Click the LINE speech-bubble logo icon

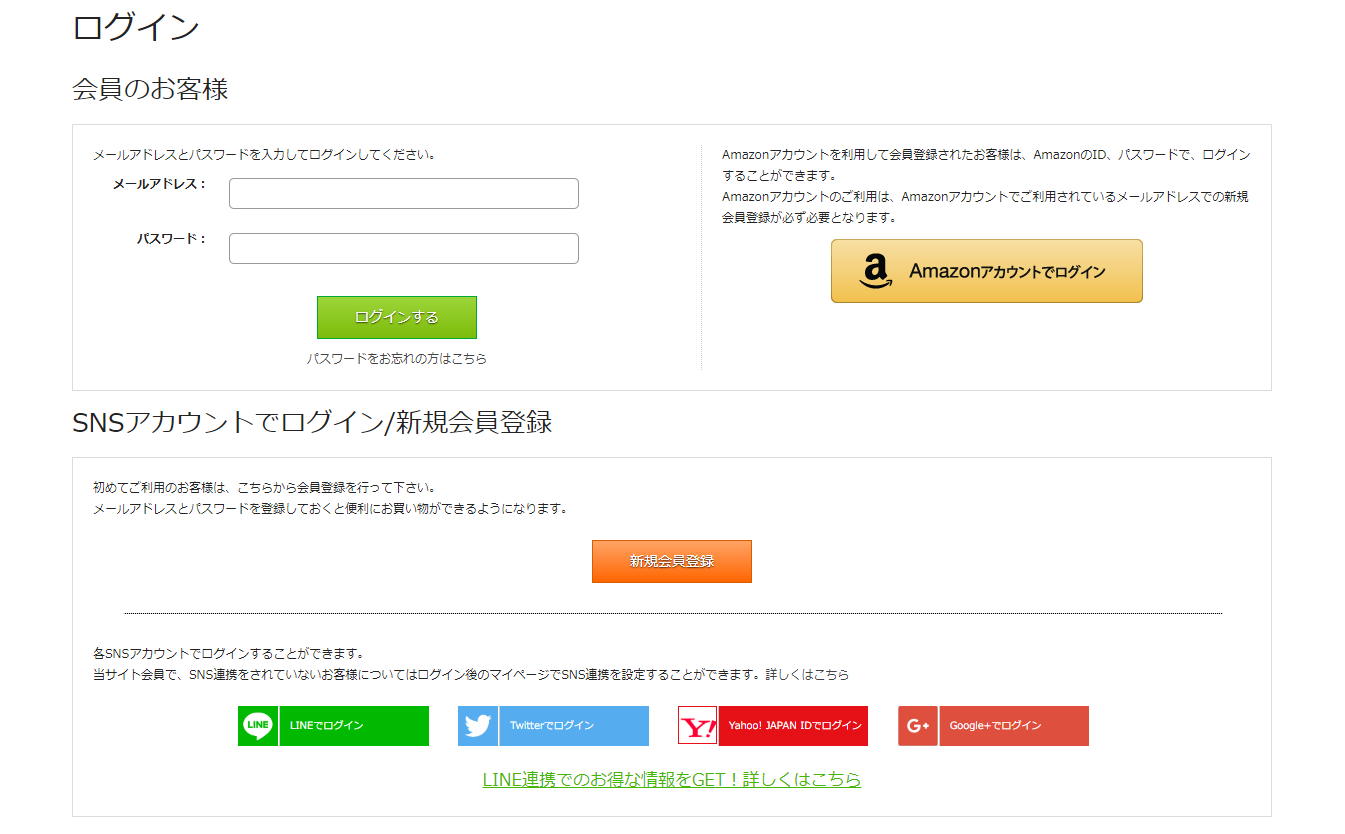click(258, 726)
